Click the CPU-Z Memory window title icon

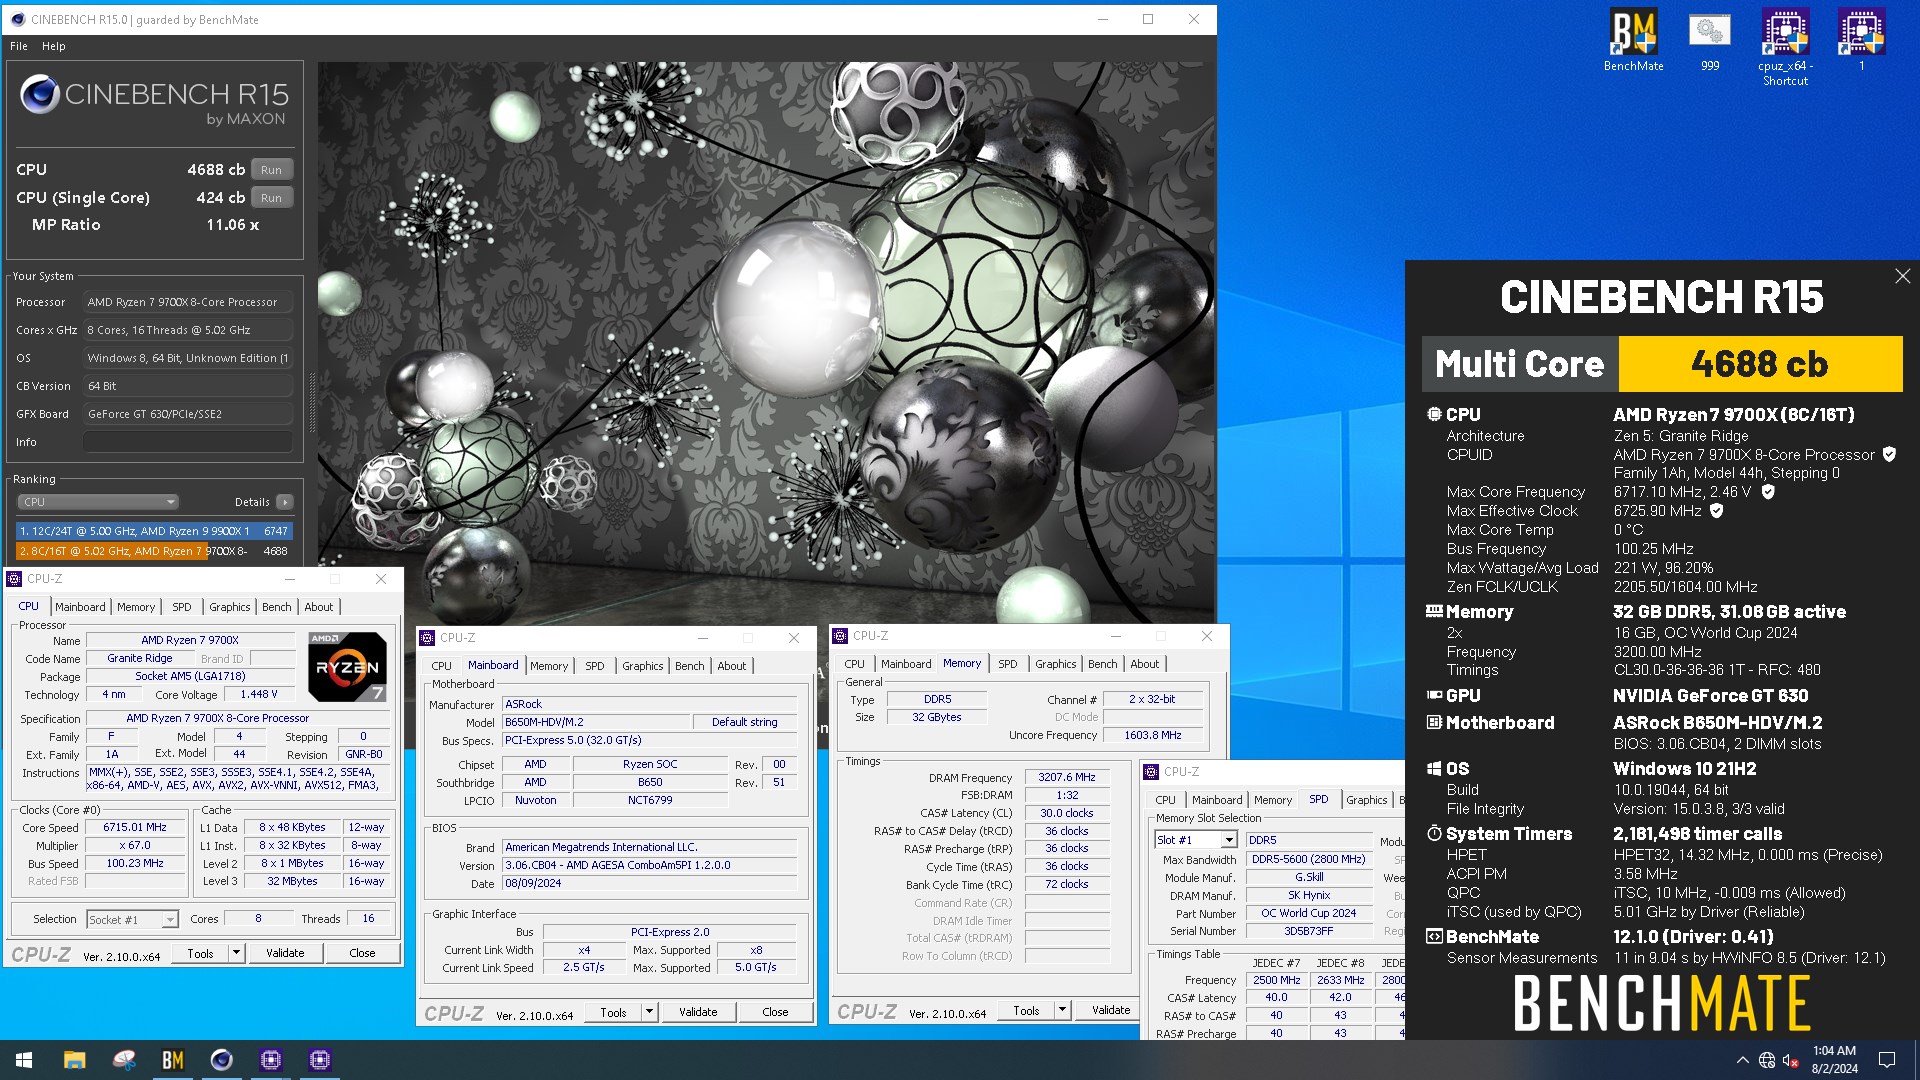(x=841, y=636)
